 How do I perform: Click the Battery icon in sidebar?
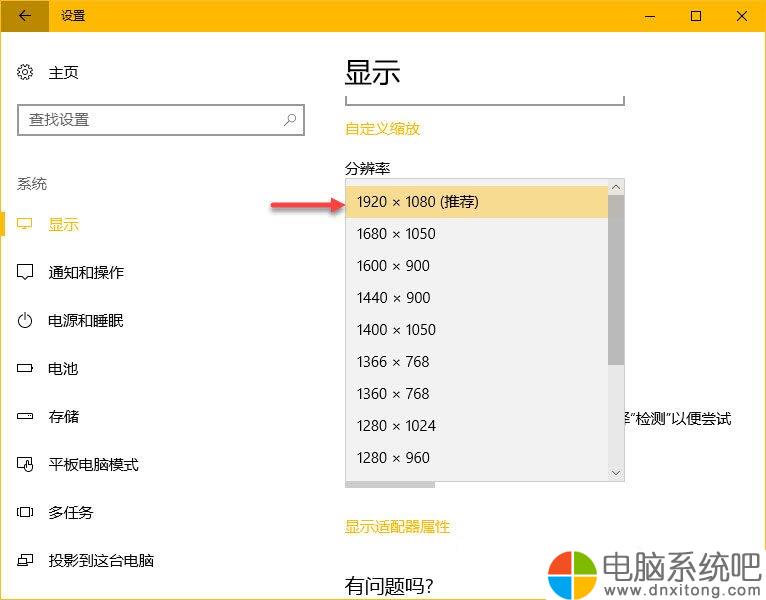26,369
